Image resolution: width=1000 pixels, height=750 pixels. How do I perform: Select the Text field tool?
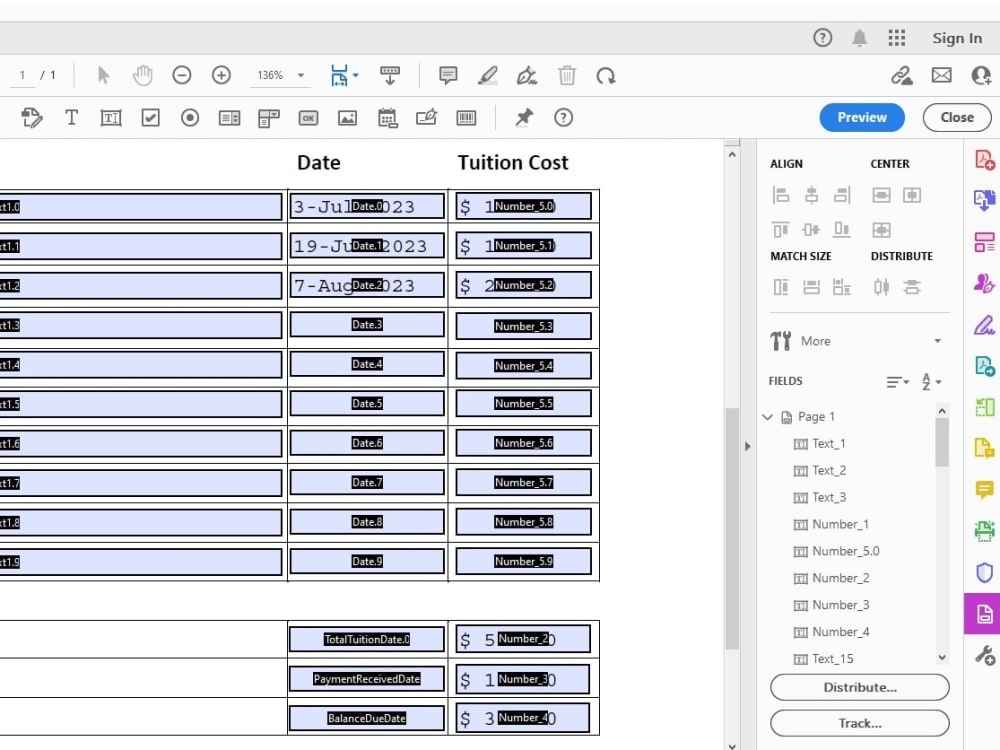tap(110, 117)
